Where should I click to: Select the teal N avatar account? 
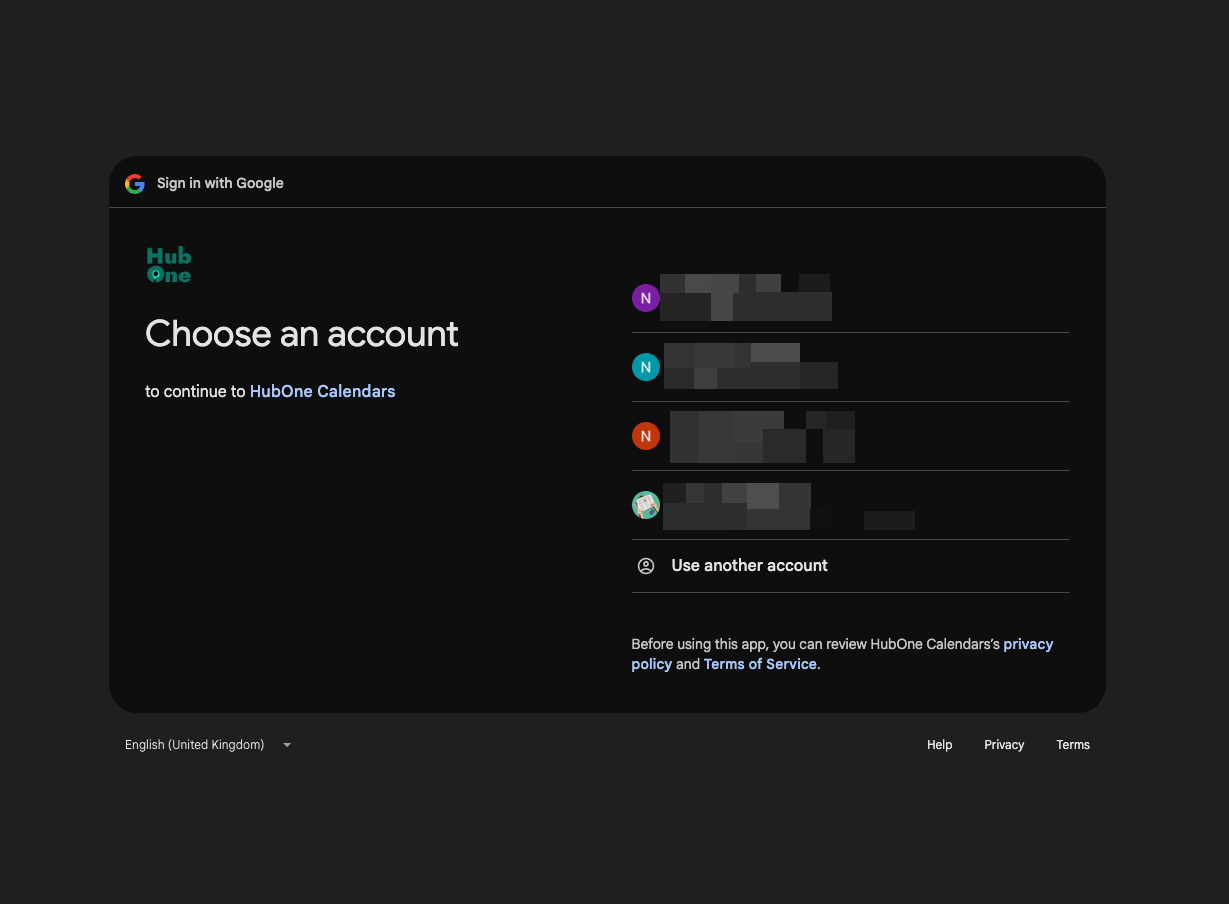(x=646, y=367)
